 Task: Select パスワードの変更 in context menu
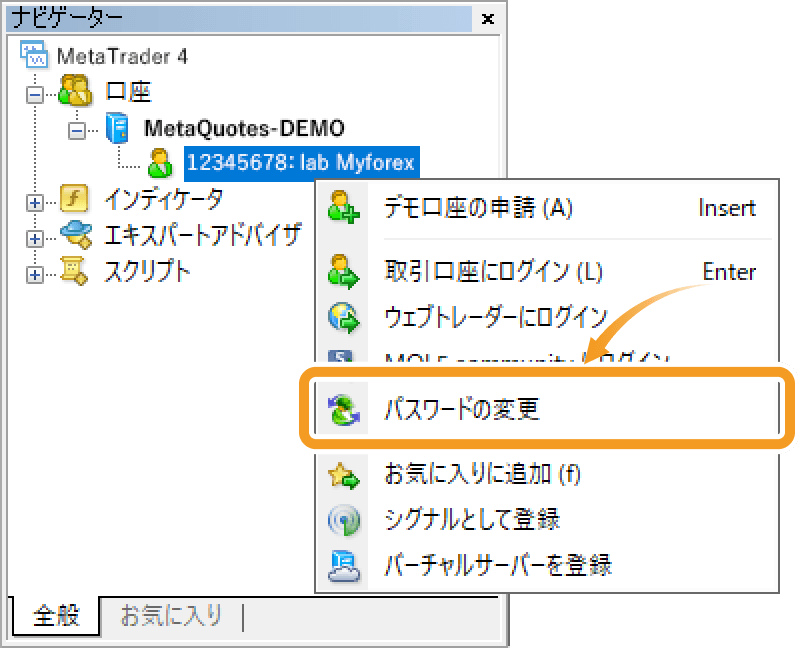click(x=547, y=409)
